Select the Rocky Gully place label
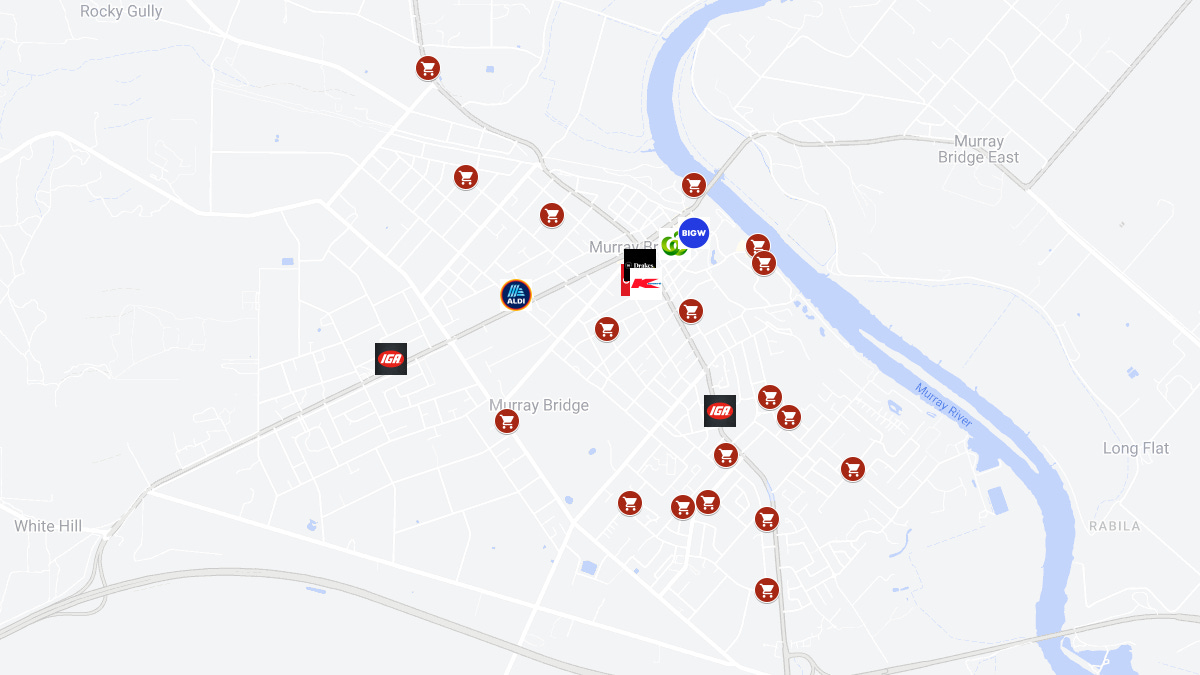 121,12
